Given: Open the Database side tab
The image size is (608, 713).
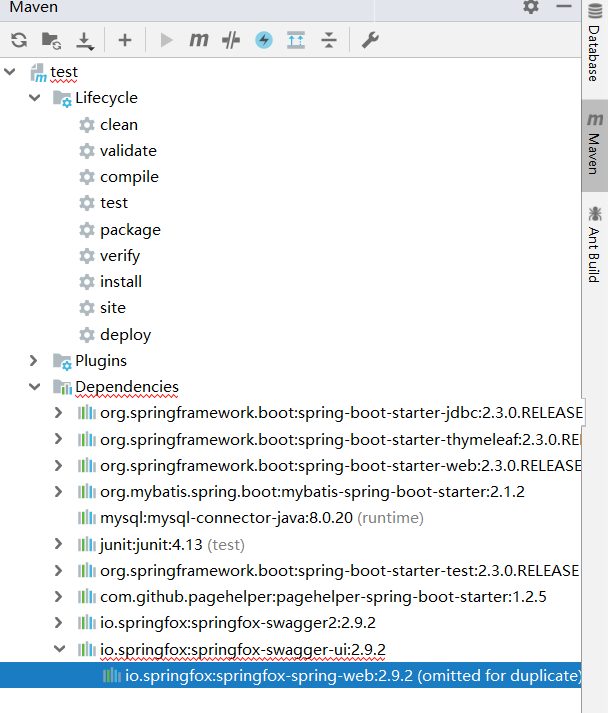Looking at the screenshot, I should pyautogui.click(x=594, y=42).
